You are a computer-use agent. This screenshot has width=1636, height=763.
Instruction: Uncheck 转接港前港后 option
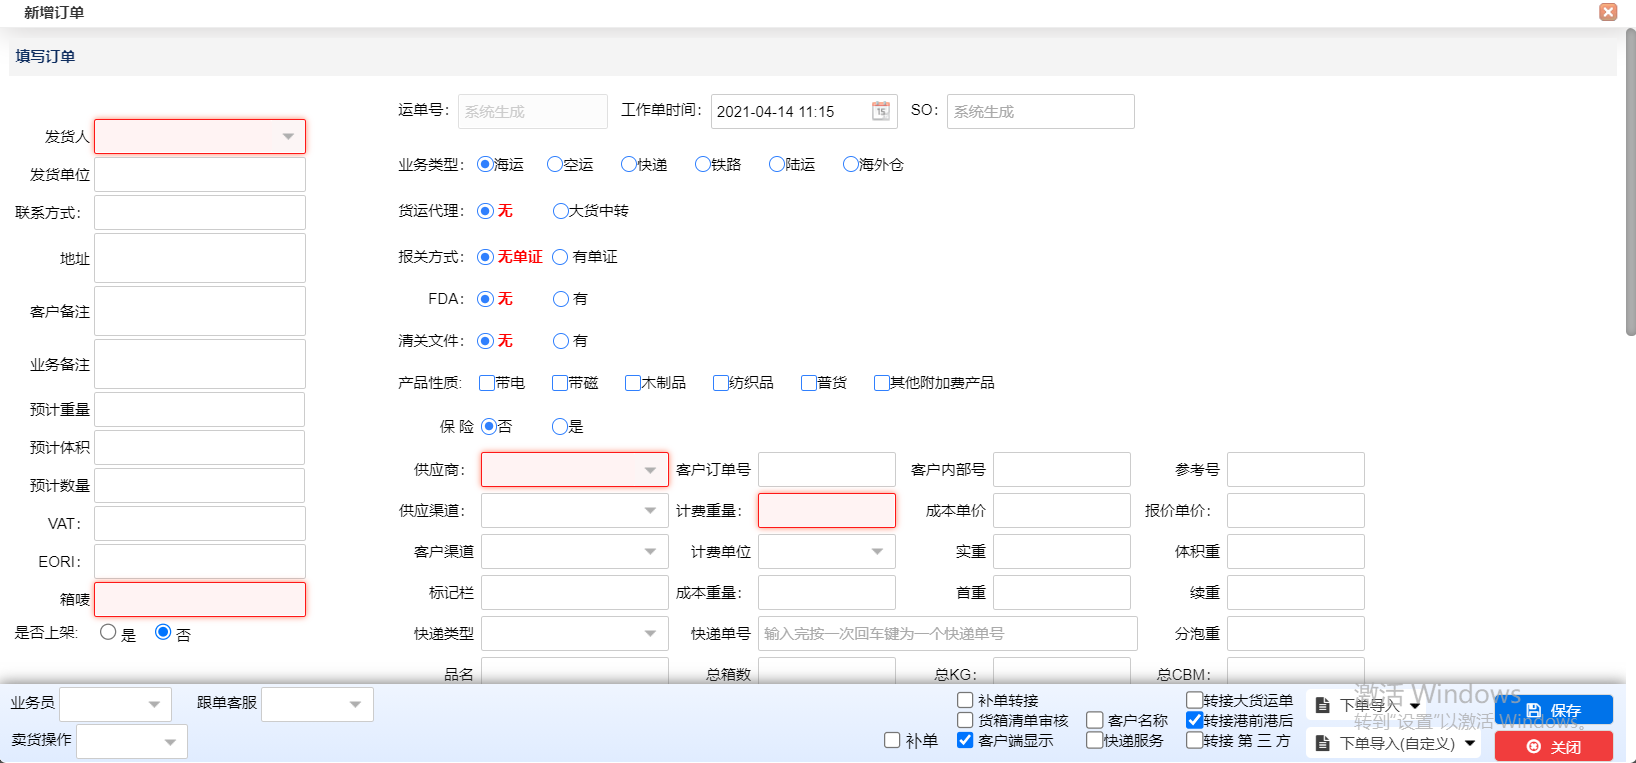point(1194,720)
